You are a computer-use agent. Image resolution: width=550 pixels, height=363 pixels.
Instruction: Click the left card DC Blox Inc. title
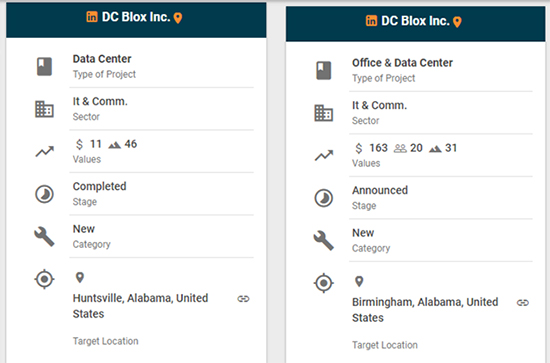pos(136,17)
